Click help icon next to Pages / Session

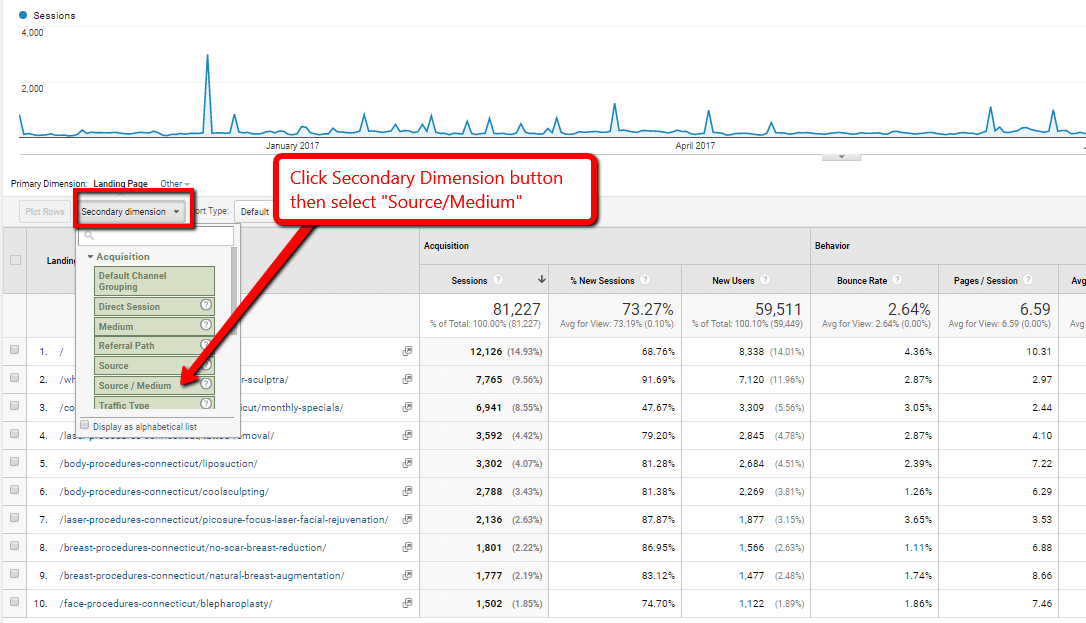(1029, 281)
